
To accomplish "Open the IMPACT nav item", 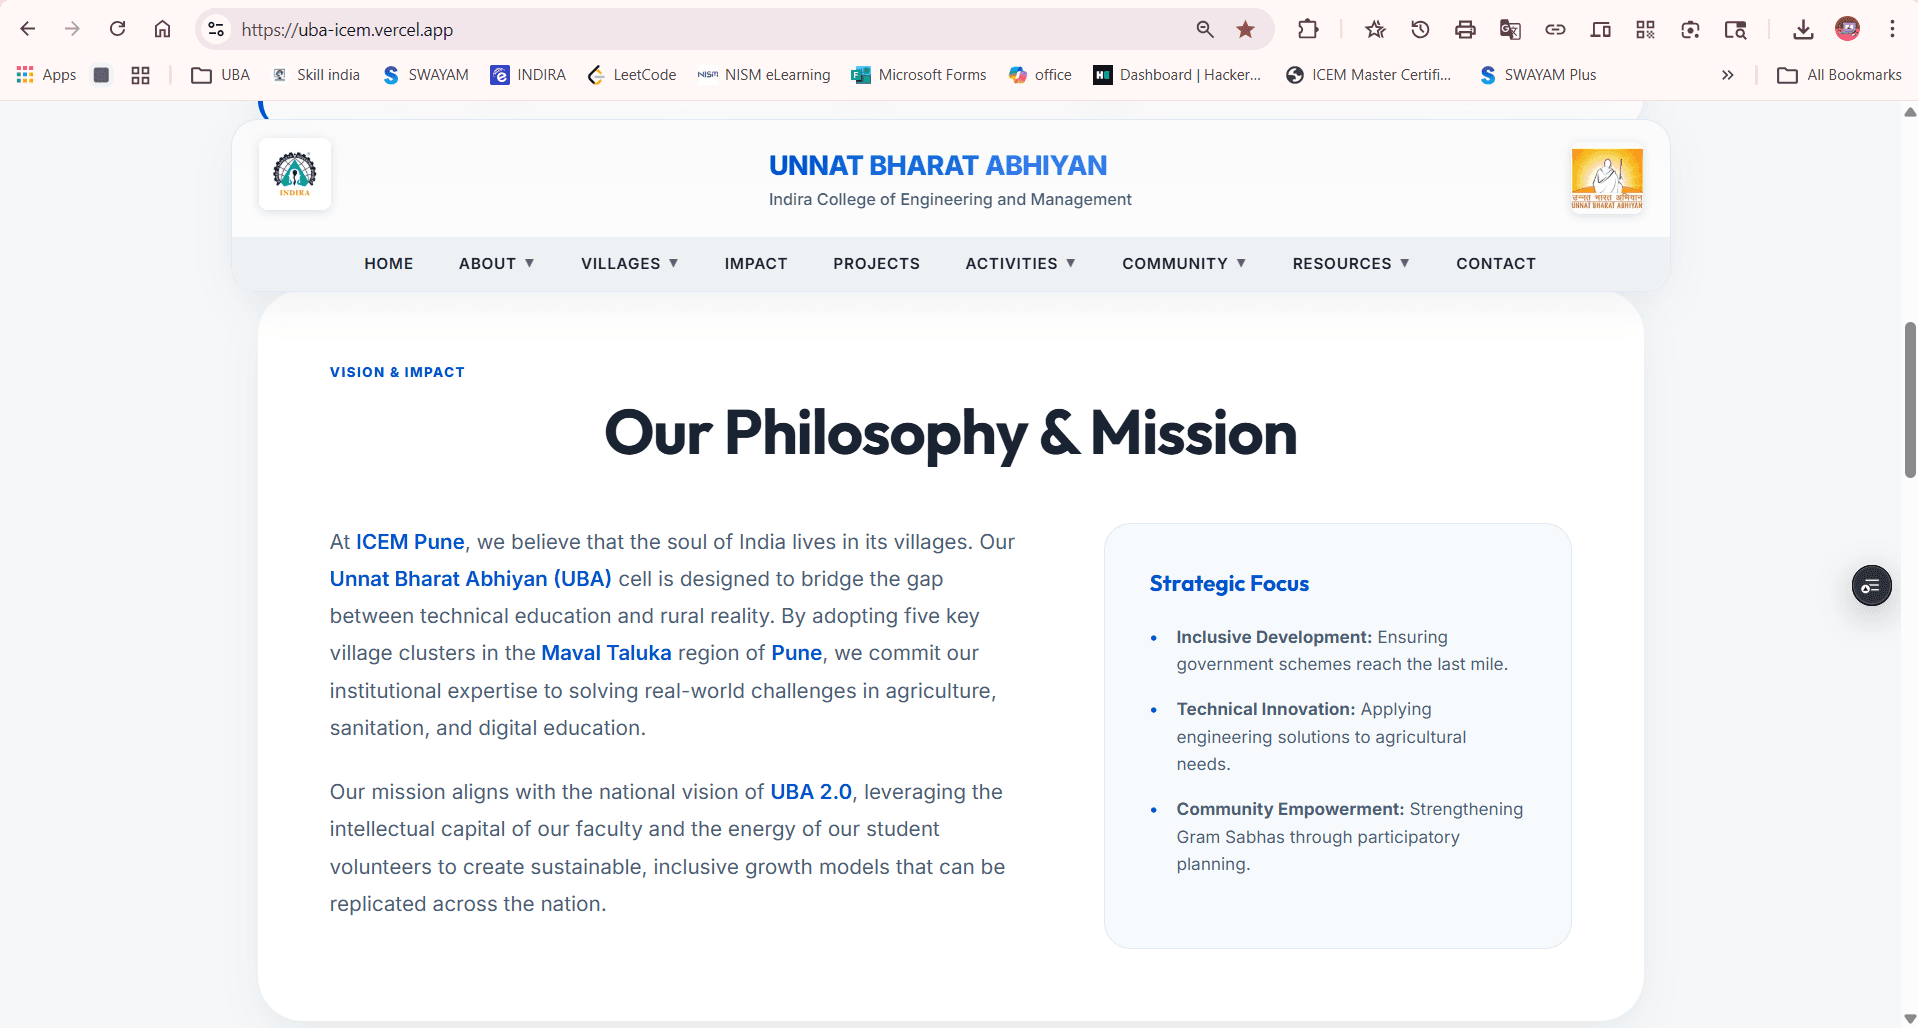I will 756,264.
